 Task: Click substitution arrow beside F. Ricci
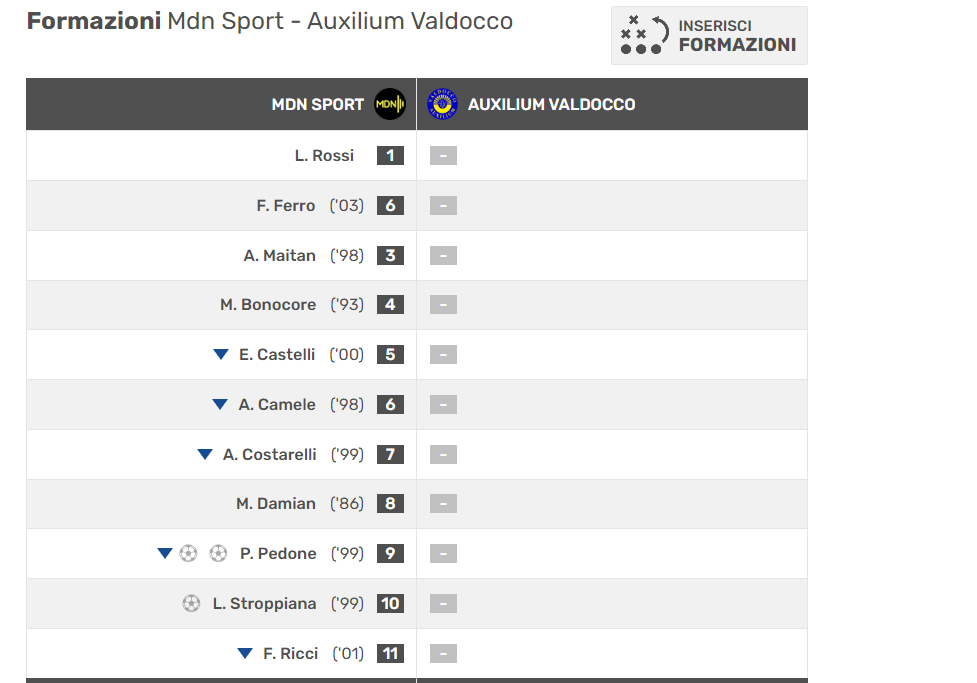tap(245, 653)
